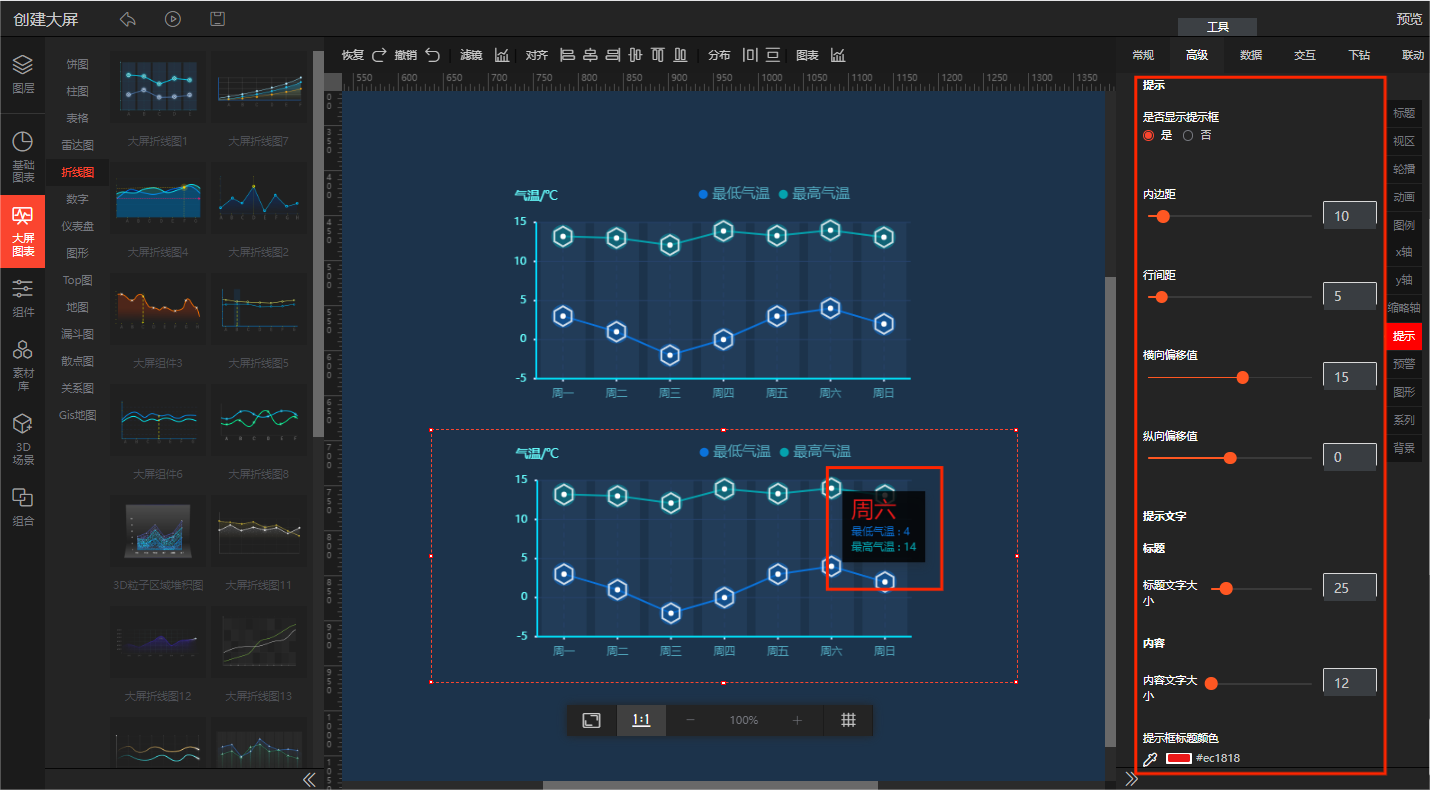Select the 漏斗图 chart category
The image size is (1430, 790).
77,334
